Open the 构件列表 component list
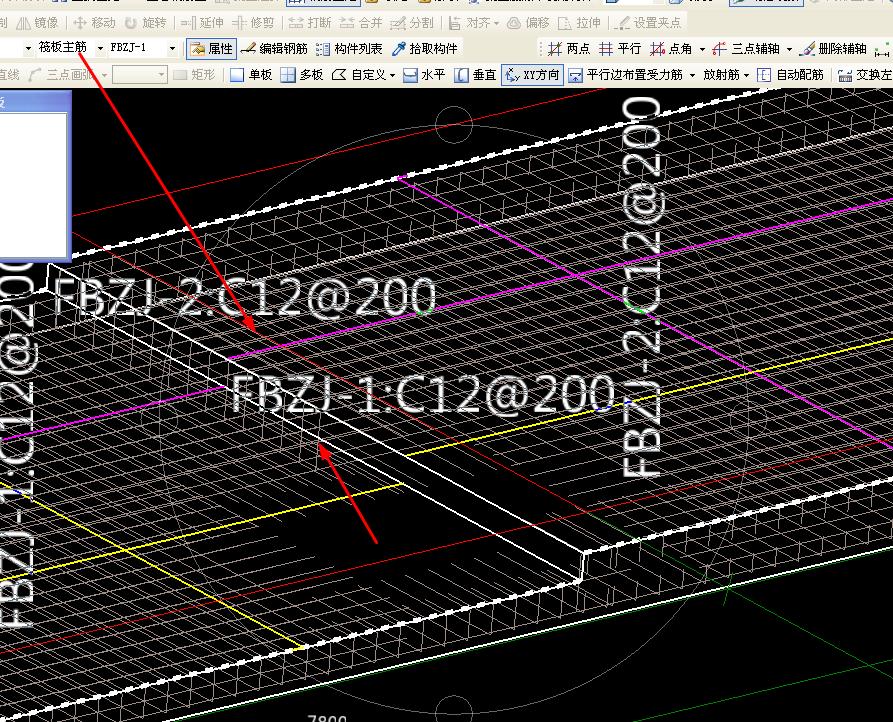The width and height of the screenshot is (893, 722). click(x=349, y=49)
